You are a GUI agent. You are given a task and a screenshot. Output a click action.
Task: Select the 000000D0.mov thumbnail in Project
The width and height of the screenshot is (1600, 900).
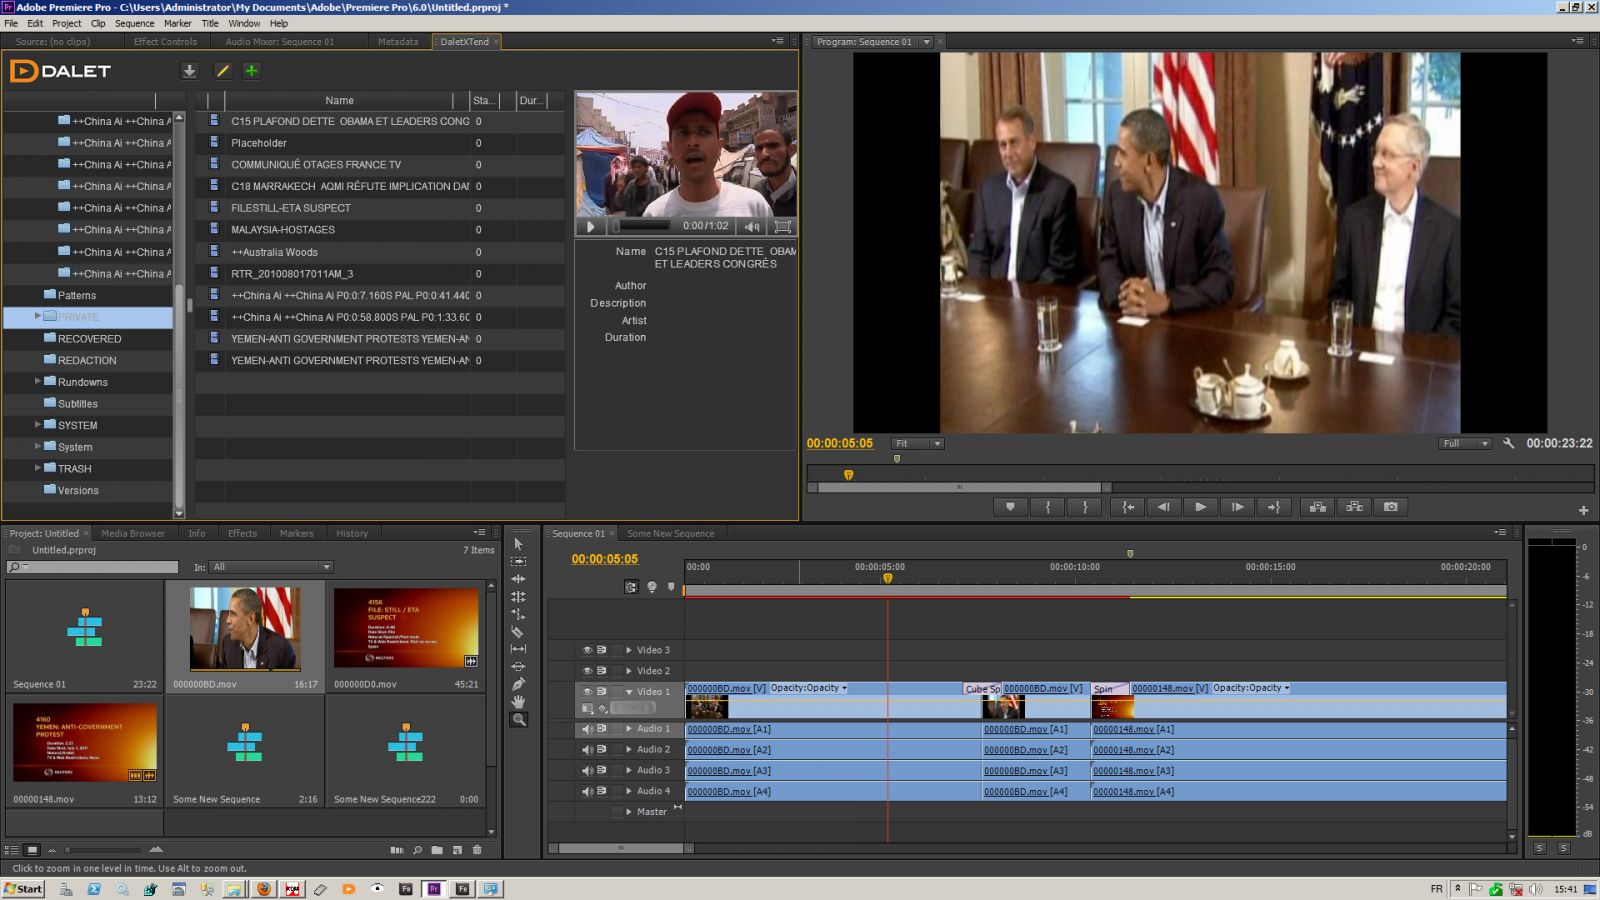[405, 629]
